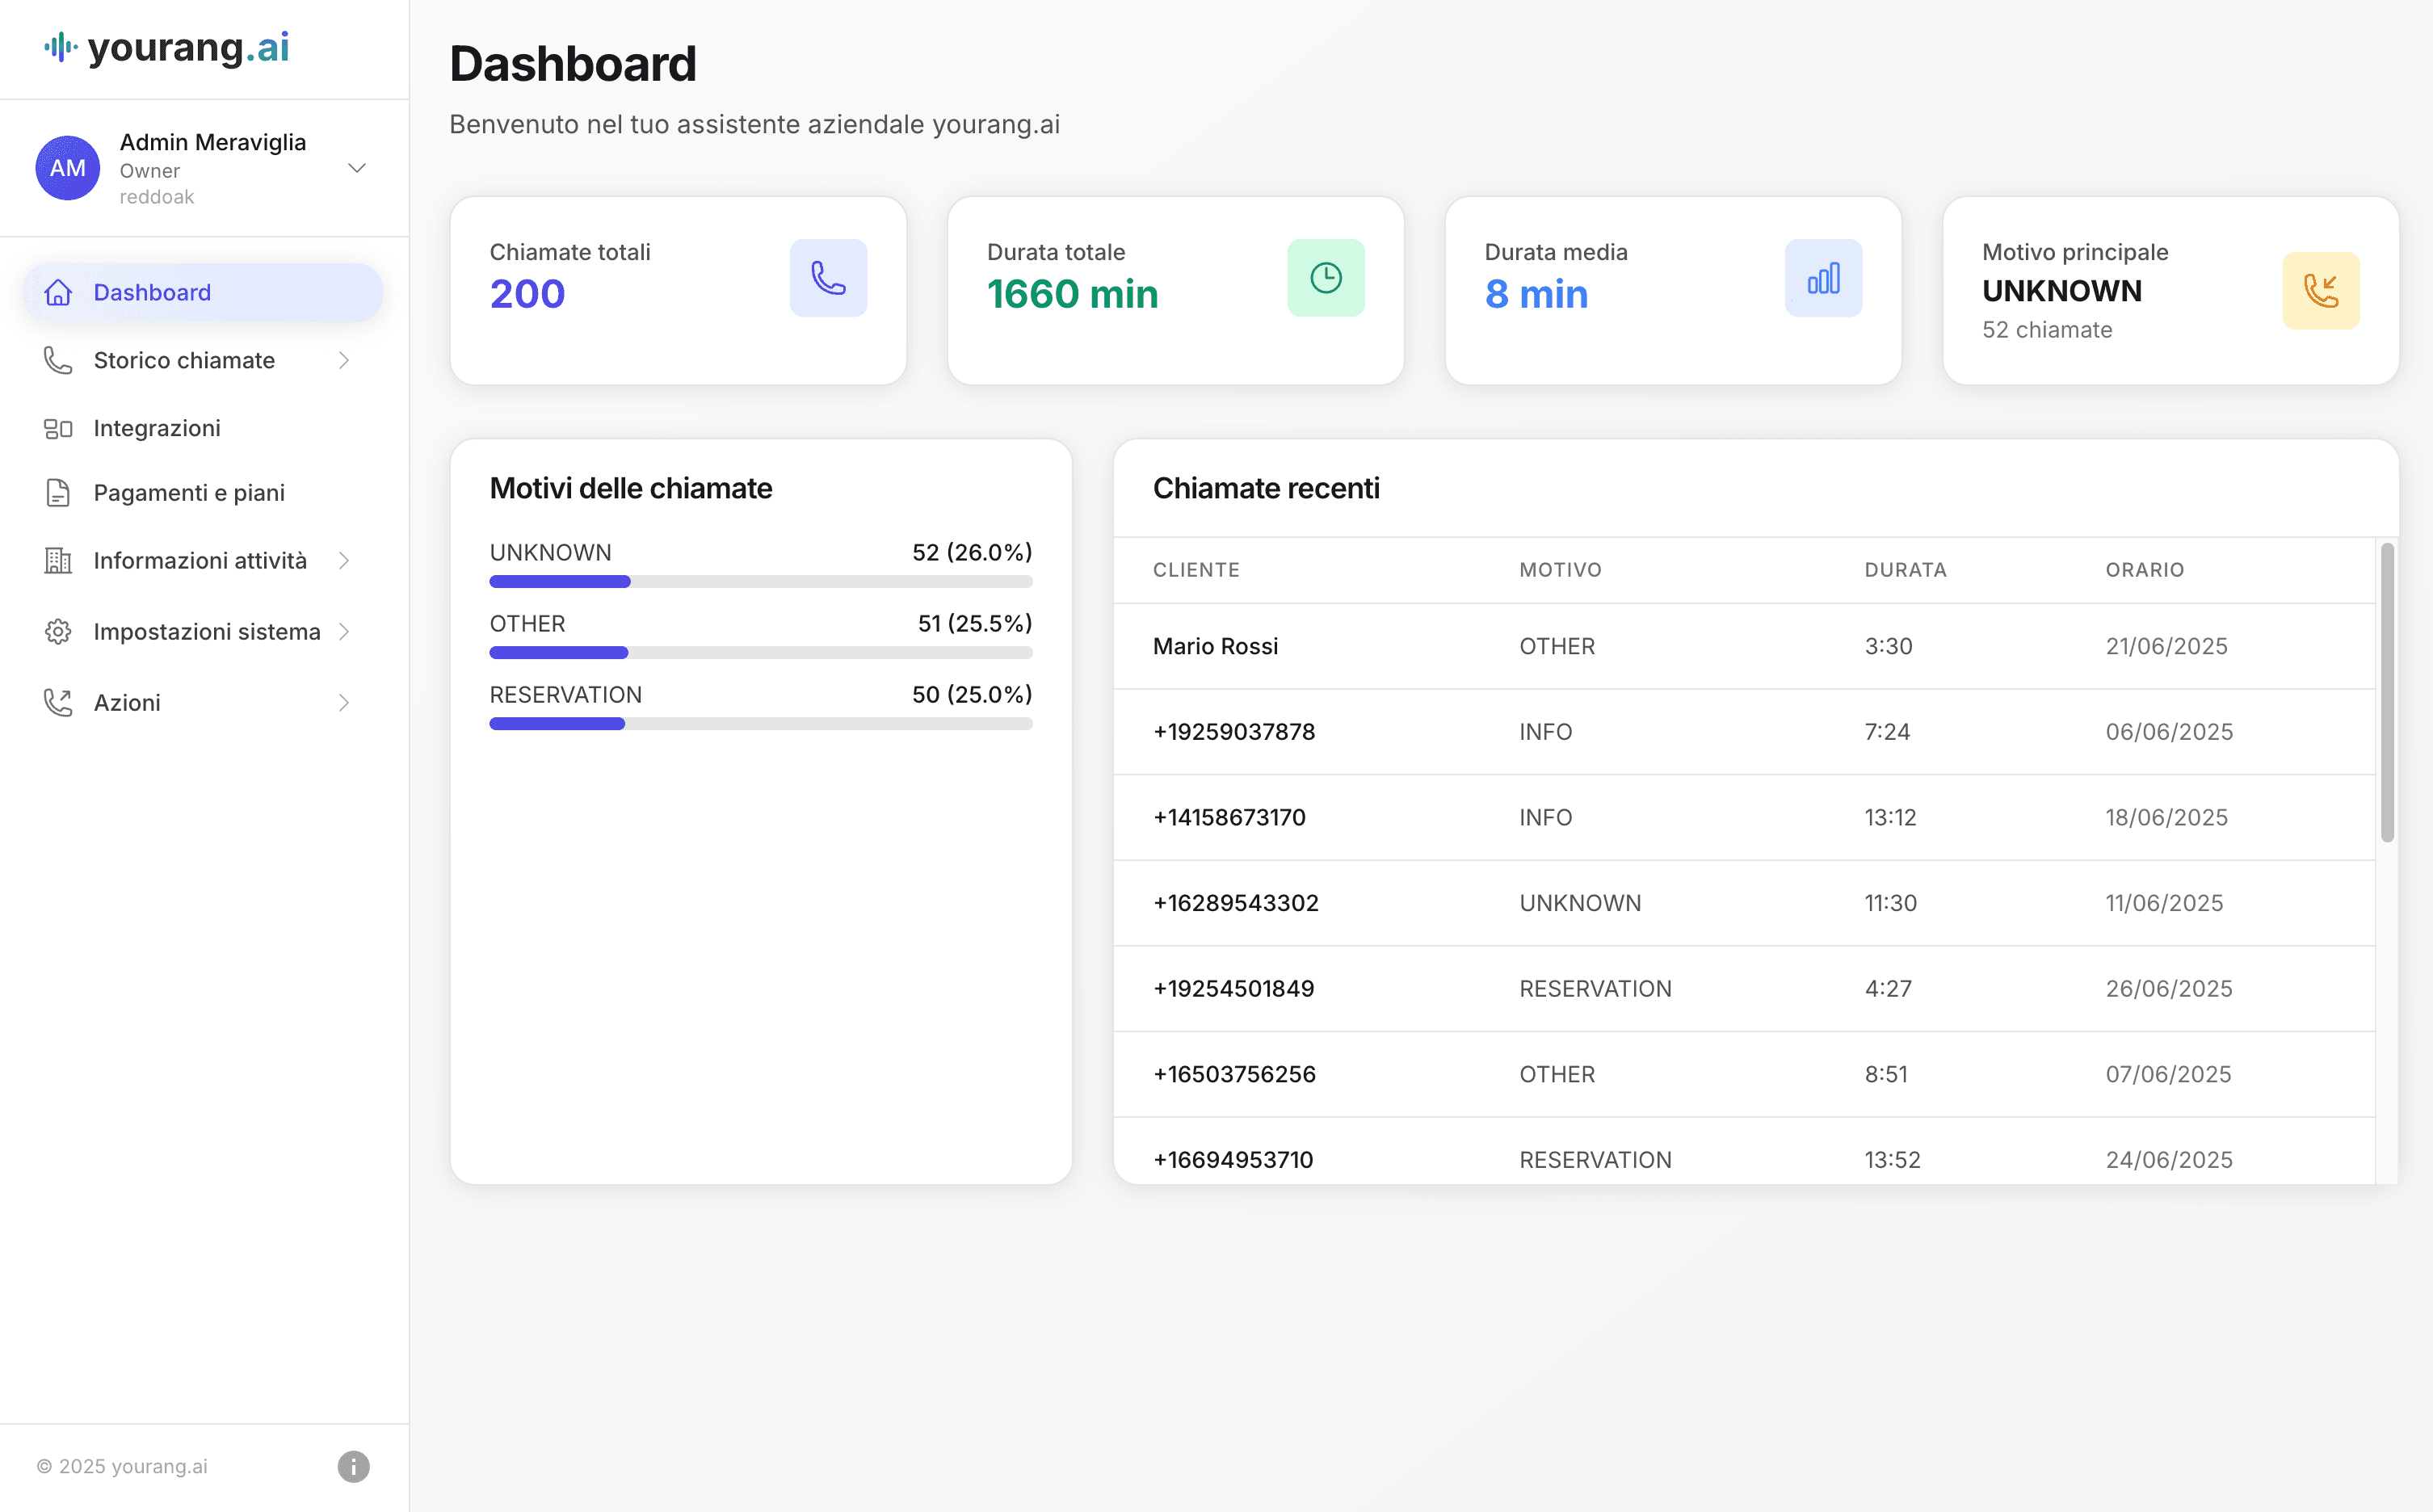Open Pagamenti e piani page
The height and width of the screenshot is (1512, 2433).
point(189,492)
